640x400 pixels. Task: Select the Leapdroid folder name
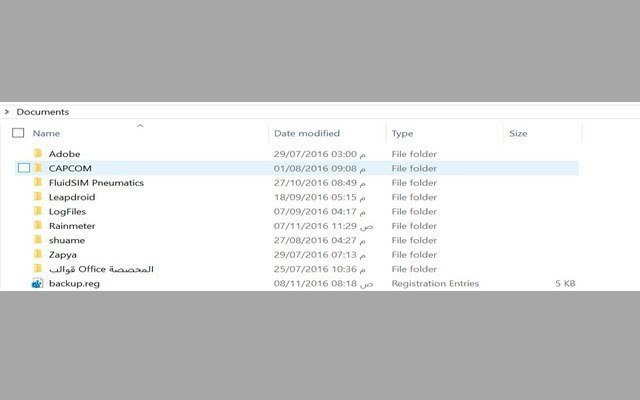pos(72,197)
